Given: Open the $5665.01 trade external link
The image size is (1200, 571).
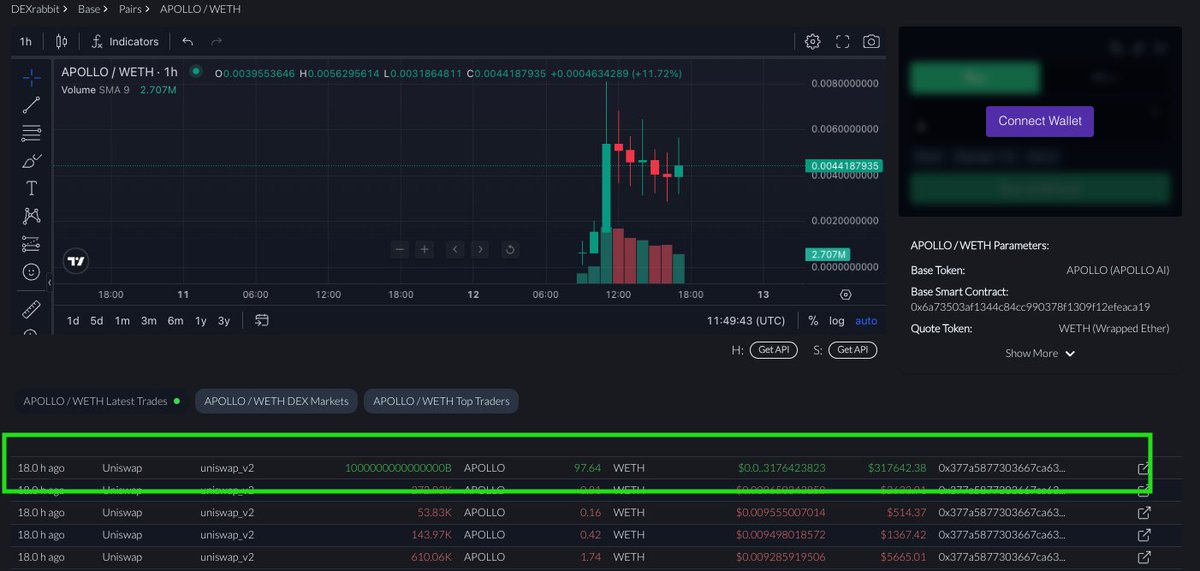Looking at the screenshot, I should click(1144, 557).
